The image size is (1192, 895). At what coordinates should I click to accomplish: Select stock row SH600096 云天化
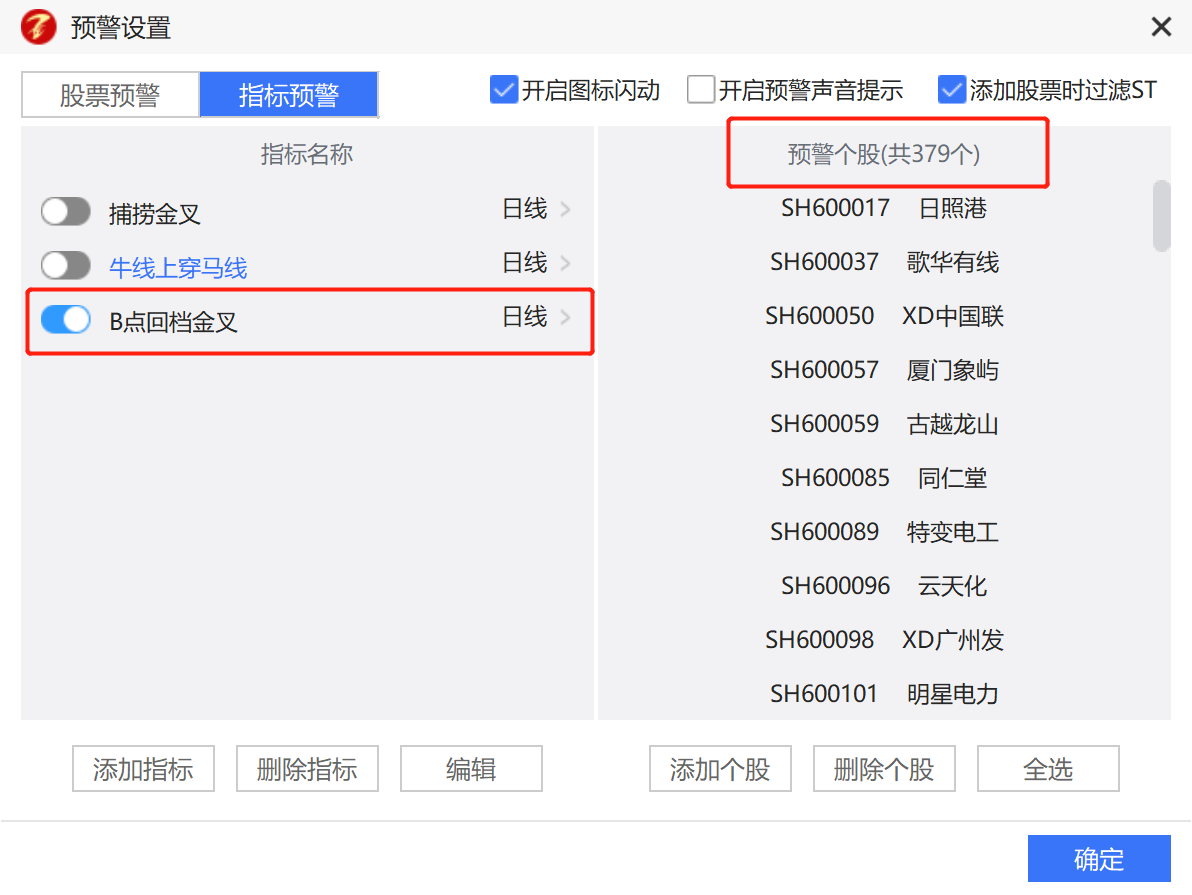pos(884,586)
